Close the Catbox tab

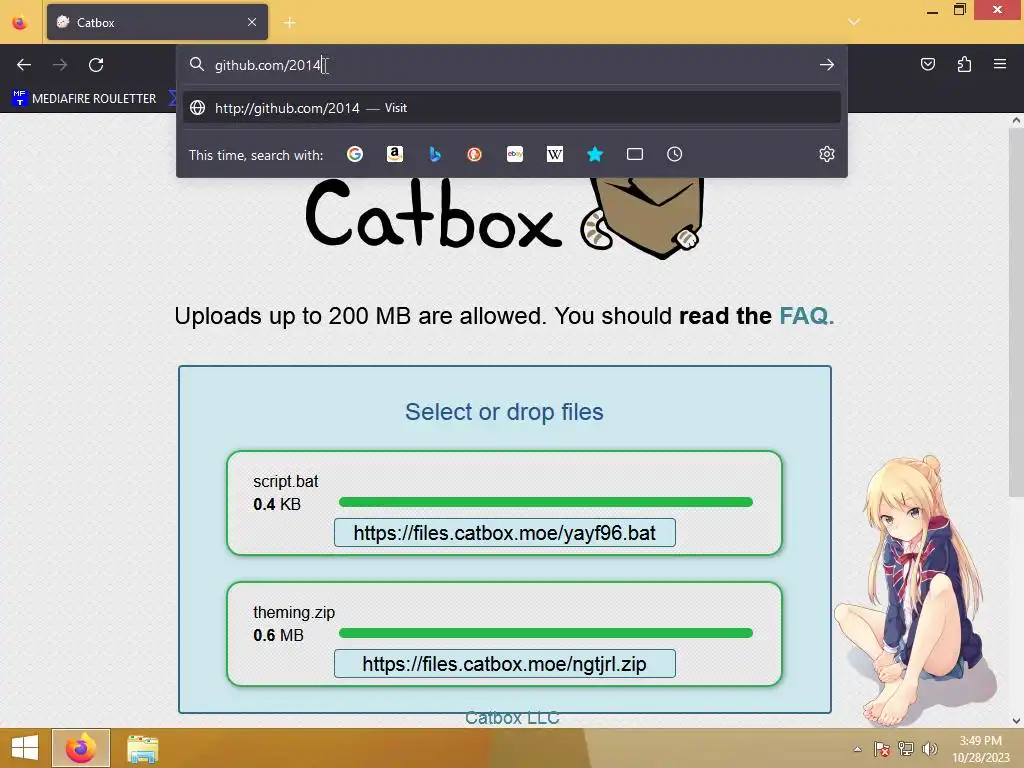tap(252, 22)
